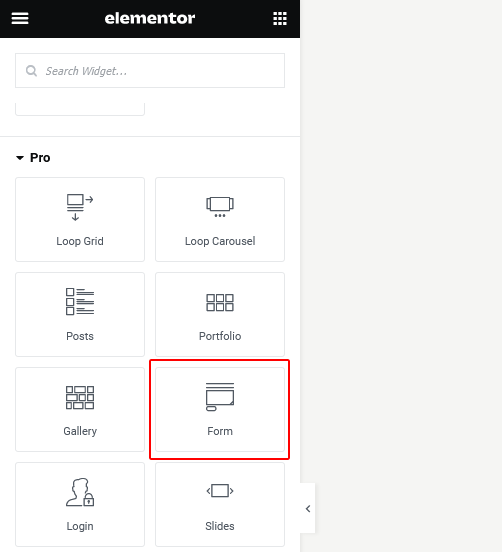
Task: Focus the Search Widget input field
Action: [150, 71]
